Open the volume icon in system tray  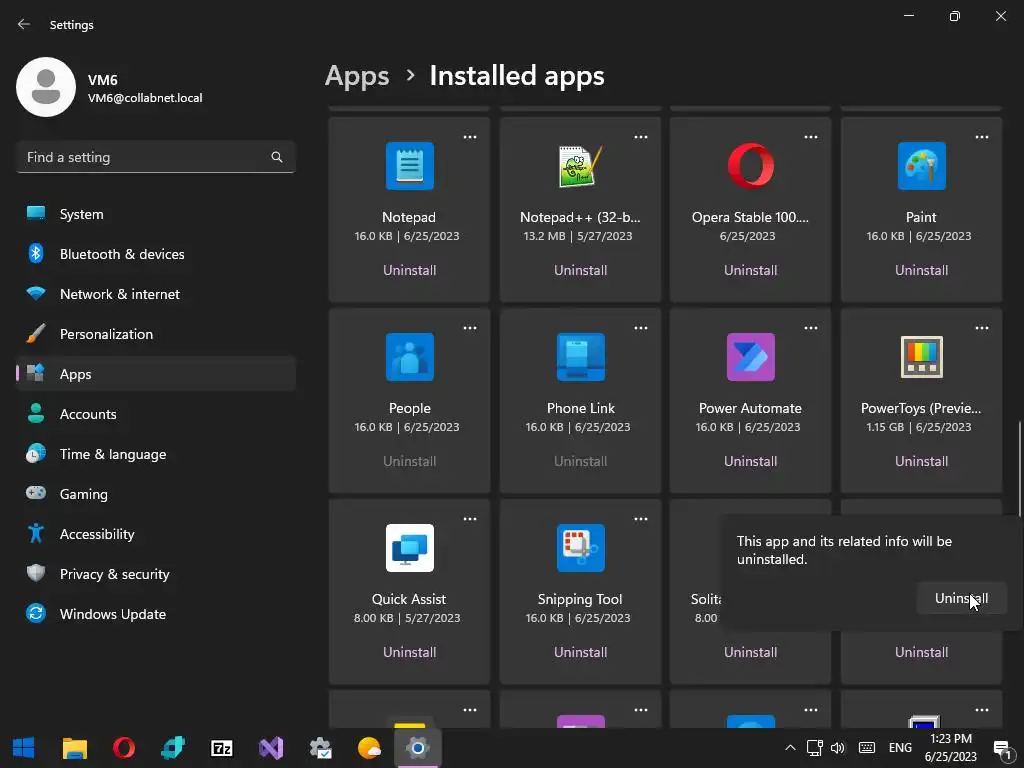pos(837,748)
